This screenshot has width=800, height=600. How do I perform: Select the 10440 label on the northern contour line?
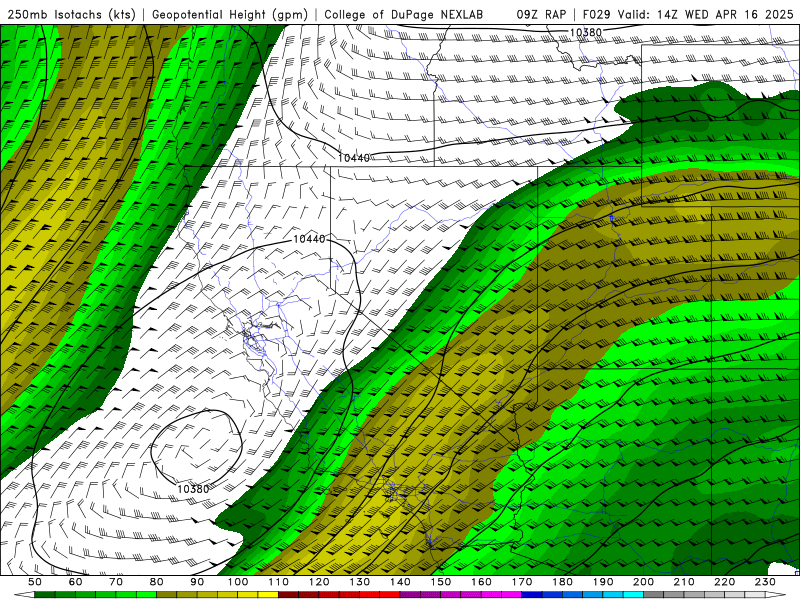(x=354, y=158)
